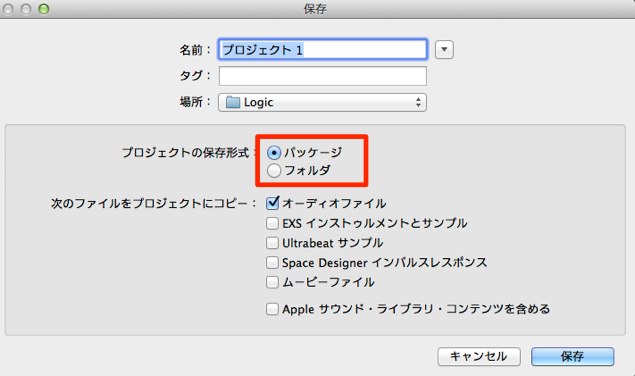
Task: Click the 名前 text field
Action: (x=322, y=49)
